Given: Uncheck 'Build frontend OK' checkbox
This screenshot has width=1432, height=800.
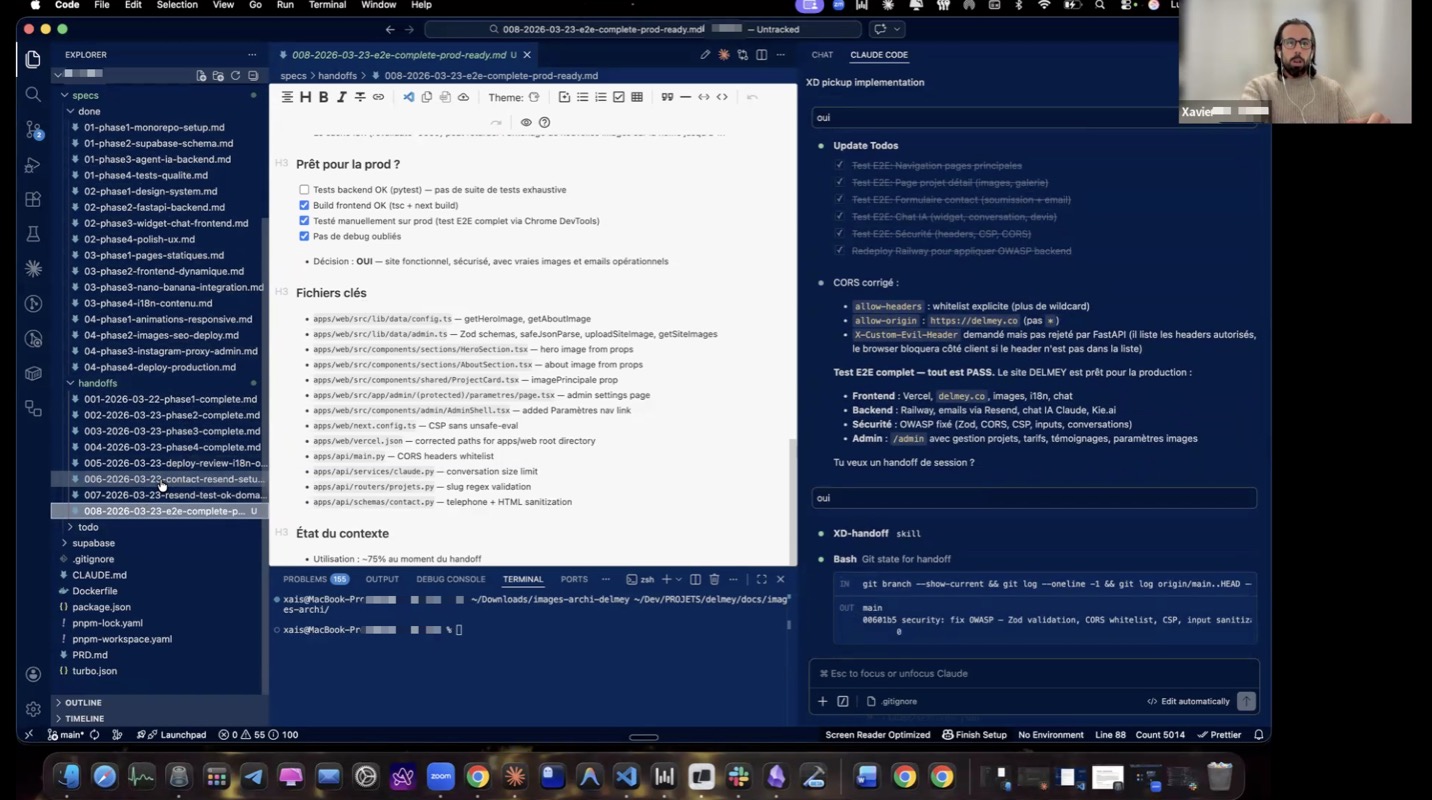Looking at the screenshot, I should (304, 205).
